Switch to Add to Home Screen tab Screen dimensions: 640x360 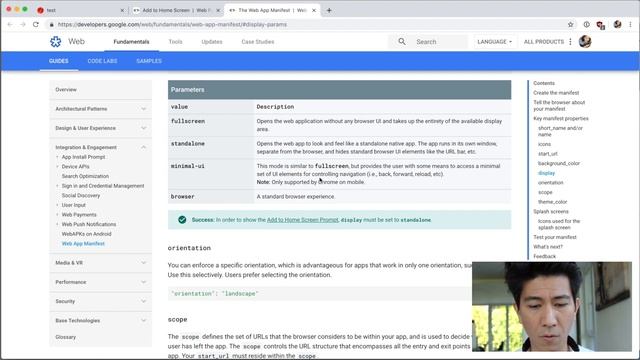pos(176,10)
